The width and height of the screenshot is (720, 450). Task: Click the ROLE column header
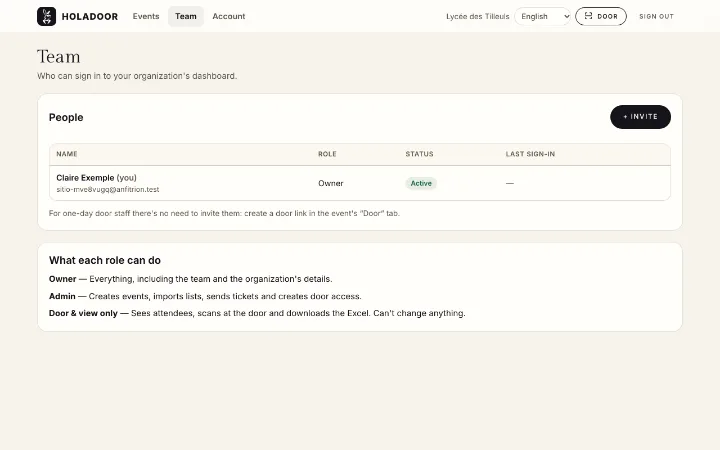tap(327, 154)
